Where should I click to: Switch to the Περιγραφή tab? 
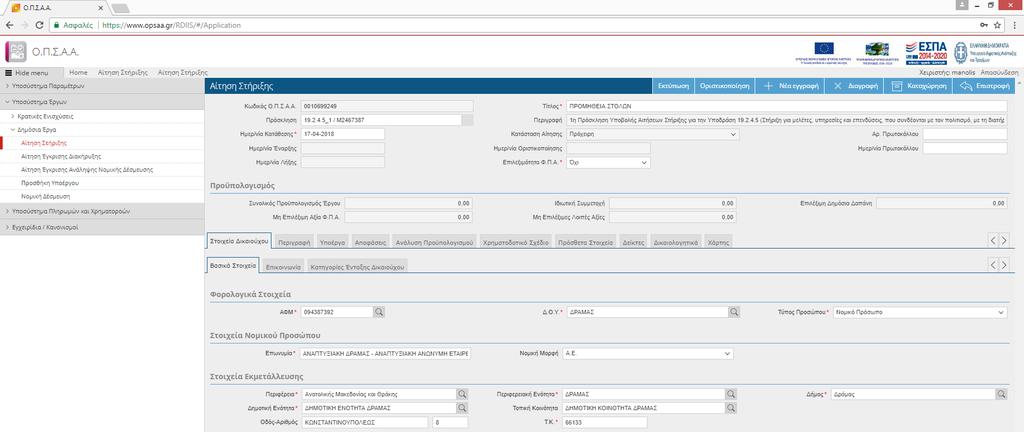click(293, 242)
